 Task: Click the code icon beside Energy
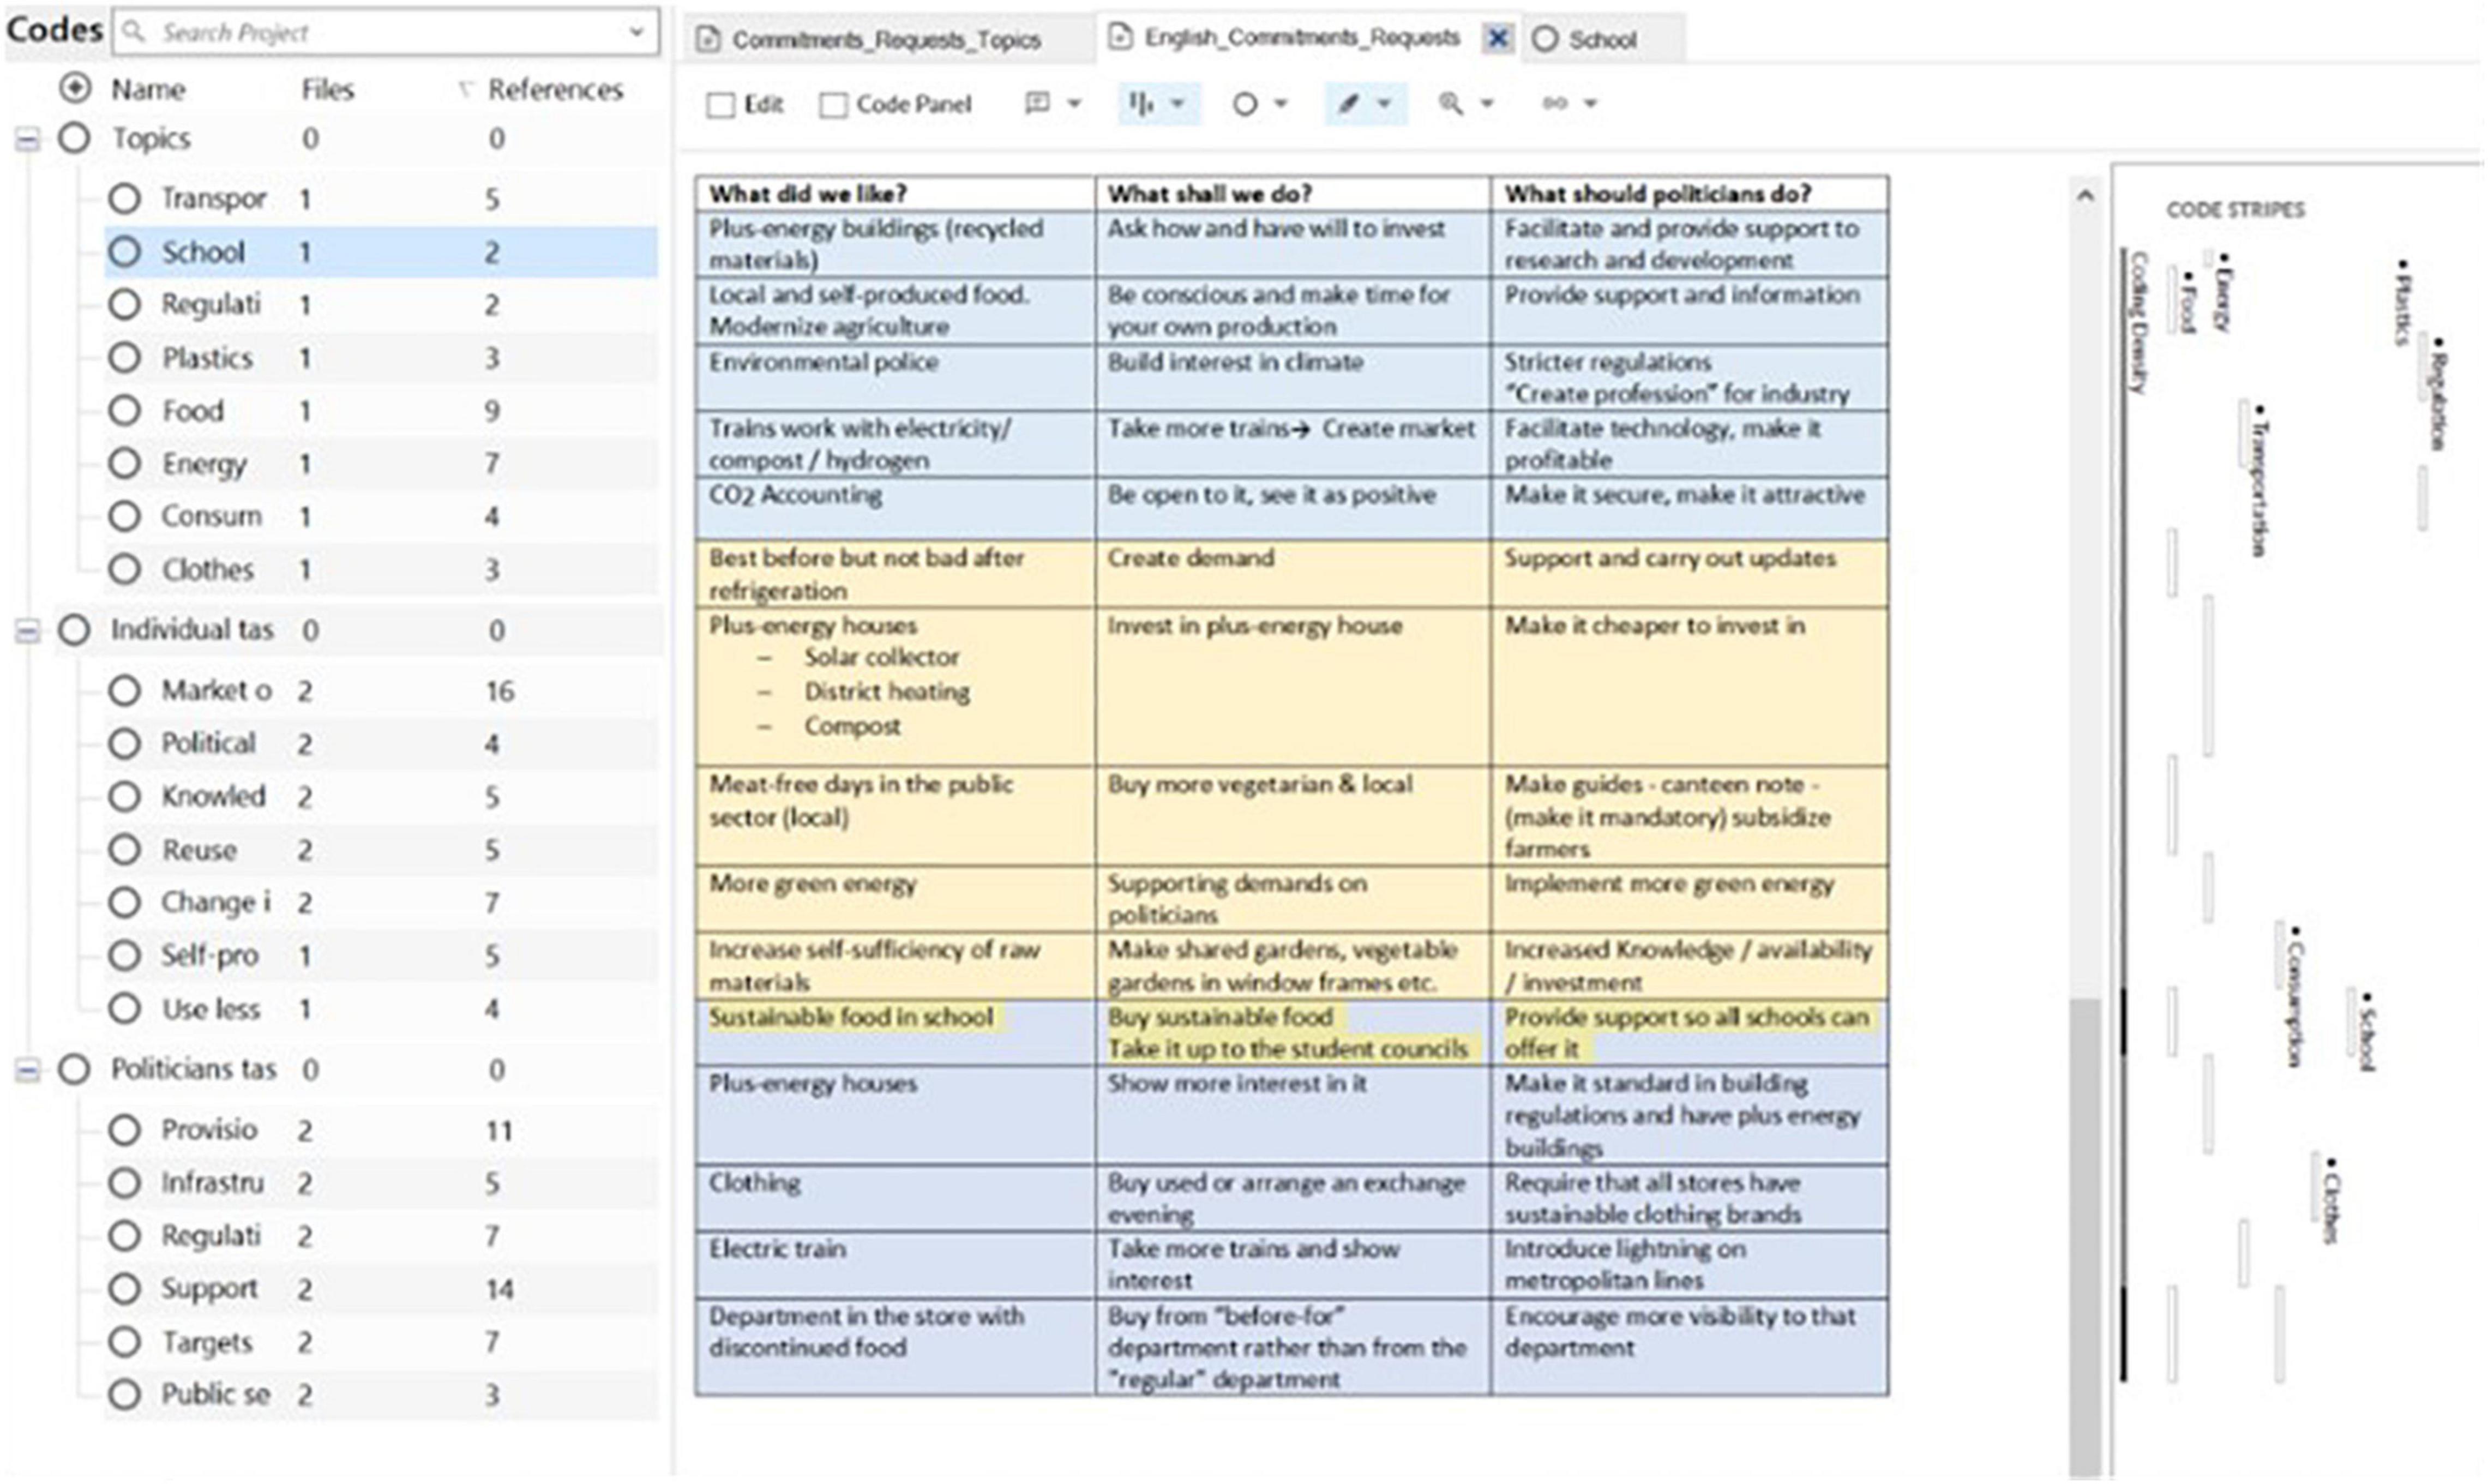click(124, 463)
